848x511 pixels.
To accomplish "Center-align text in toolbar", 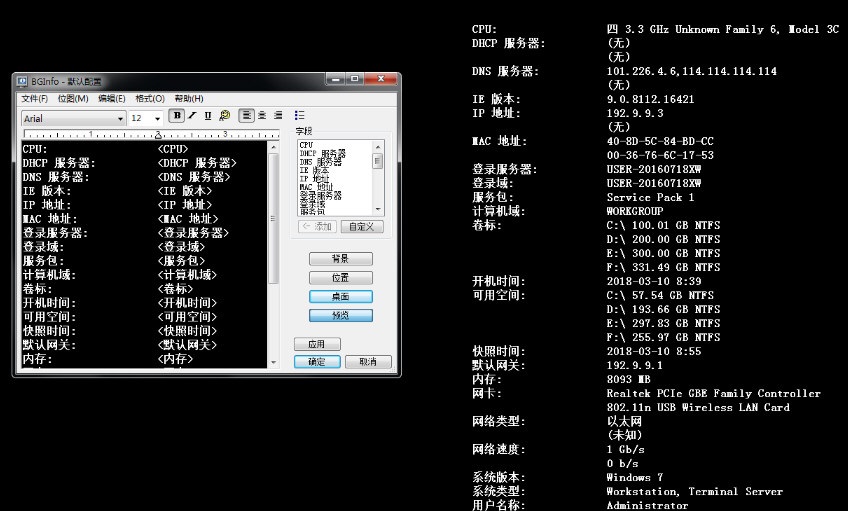I will pos(262,116).
